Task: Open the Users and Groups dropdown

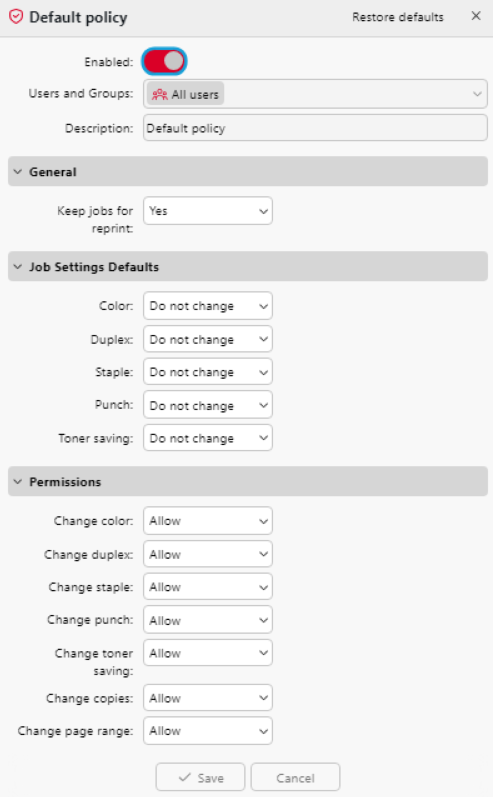Action: point(315,94)
